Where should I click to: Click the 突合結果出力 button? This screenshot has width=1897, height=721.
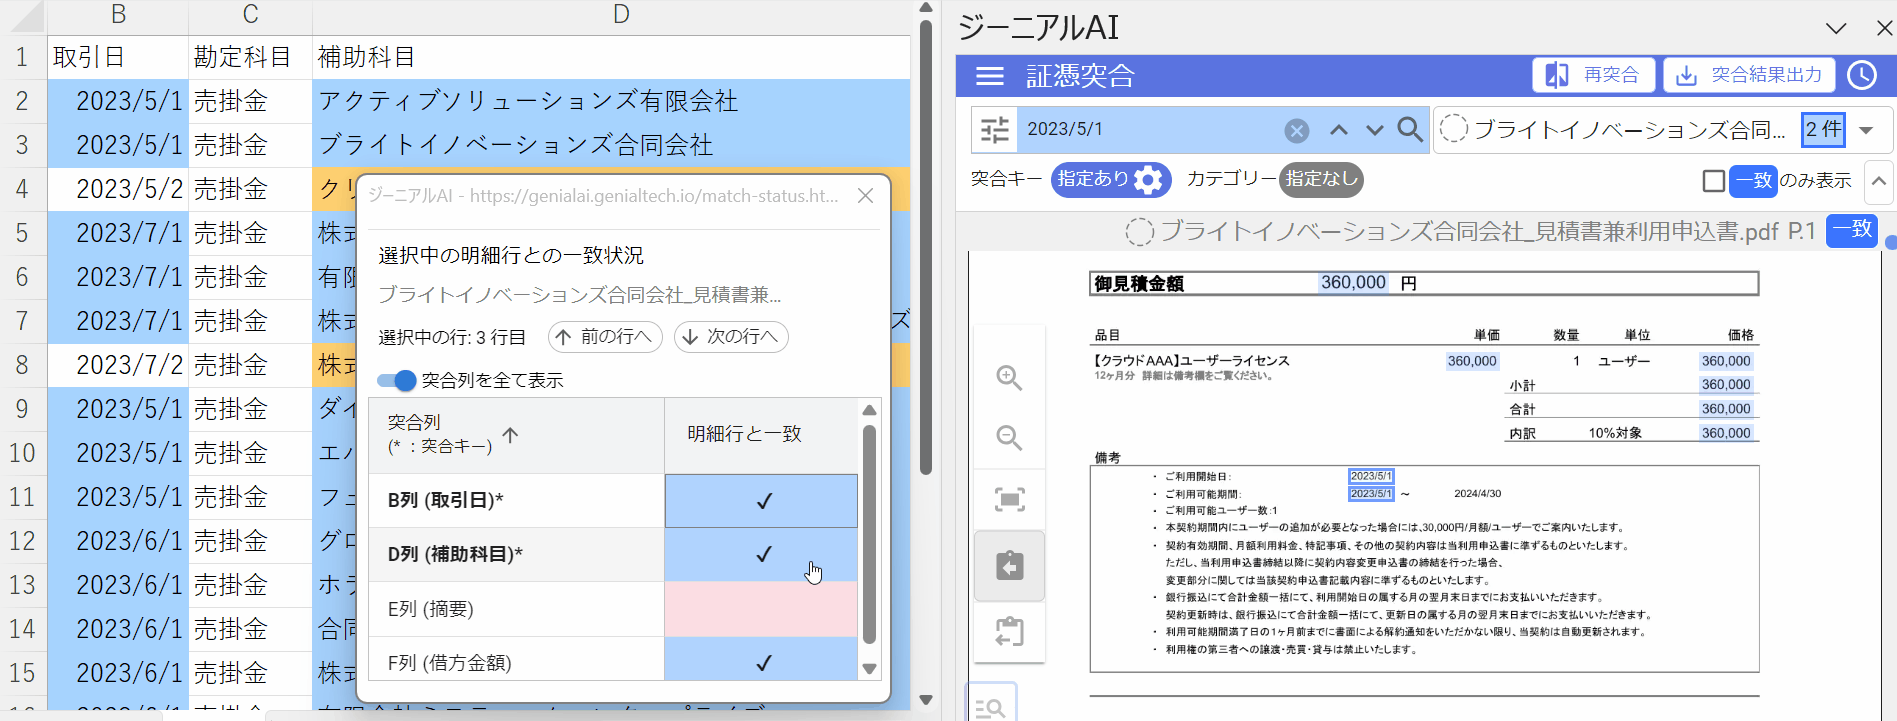click(1749, 75)
